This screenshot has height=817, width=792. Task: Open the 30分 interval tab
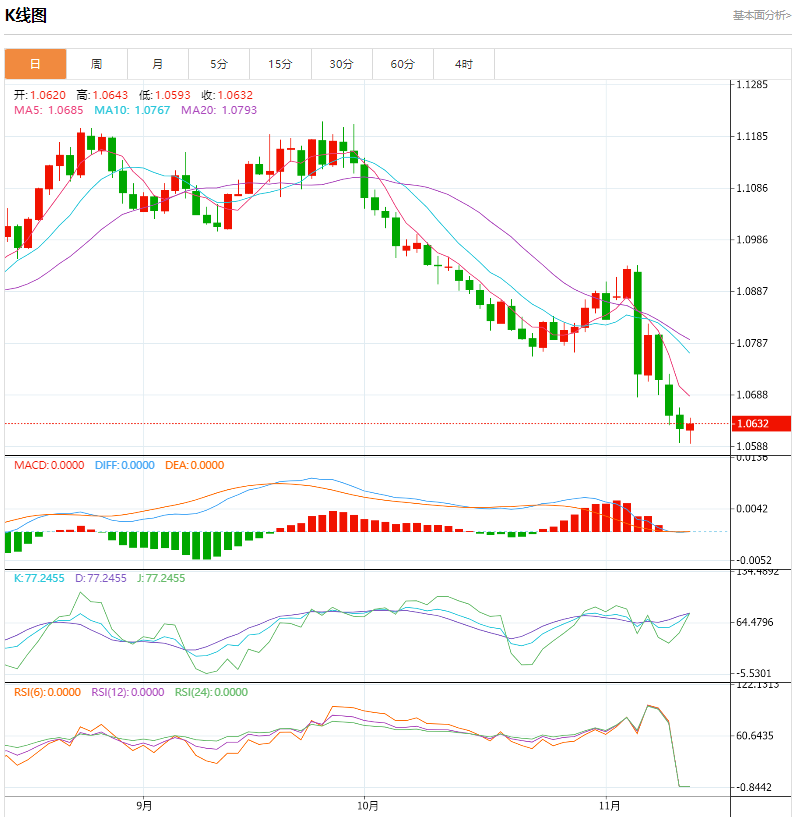click(x=342, y=64)
